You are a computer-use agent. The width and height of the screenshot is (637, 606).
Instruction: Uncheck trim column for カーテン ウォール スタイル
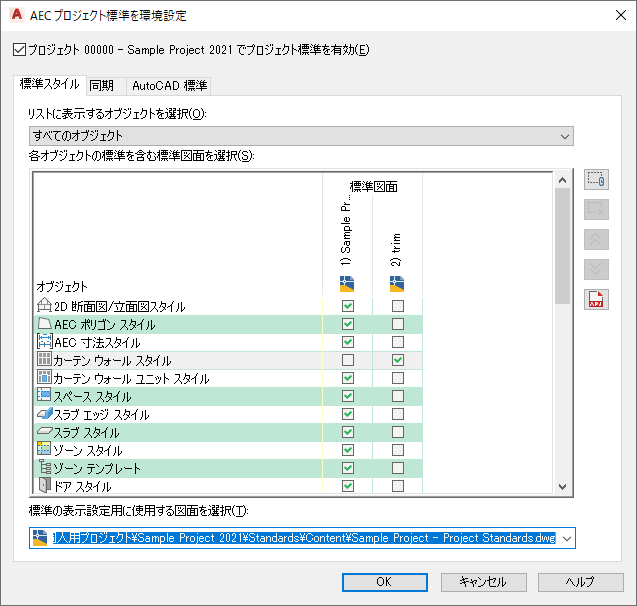click(398, 360)
